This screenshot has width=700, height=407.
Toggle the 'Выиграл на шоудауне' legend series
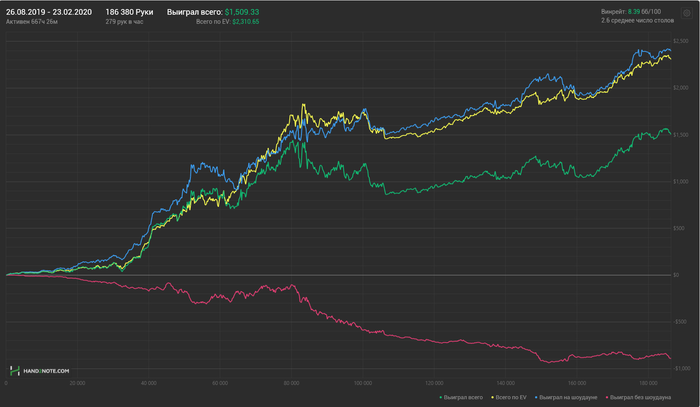(x=566, y=397)
